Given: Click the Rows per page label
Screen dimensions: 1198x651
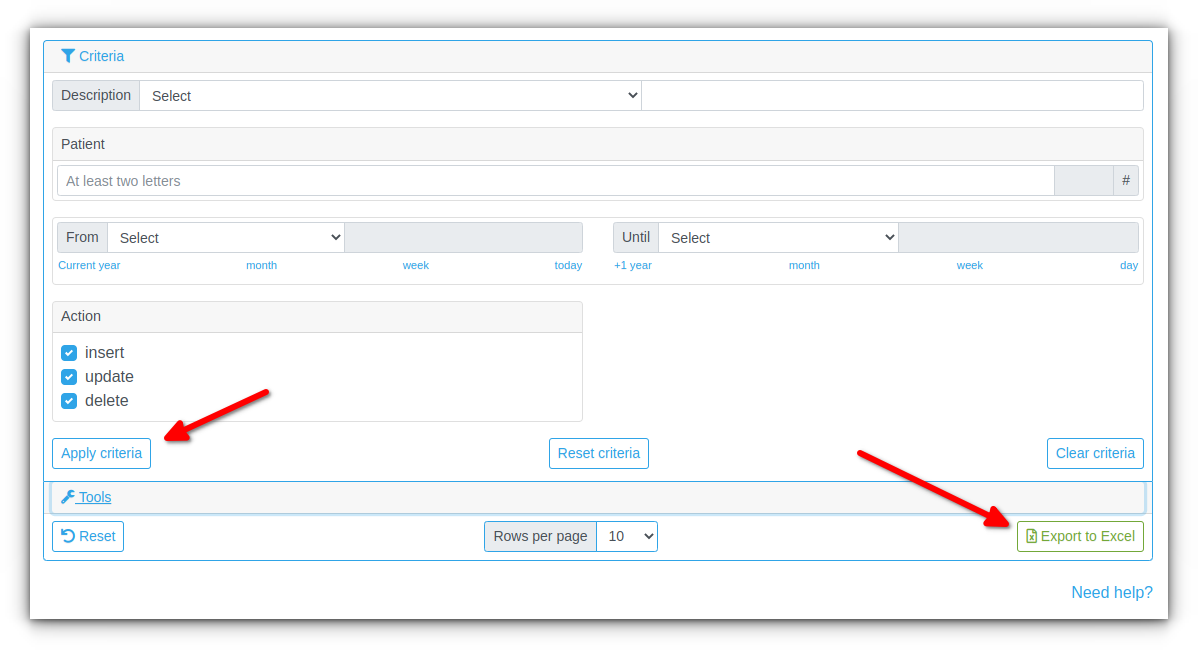Looking at the screenshot, I should pos(540,536).
